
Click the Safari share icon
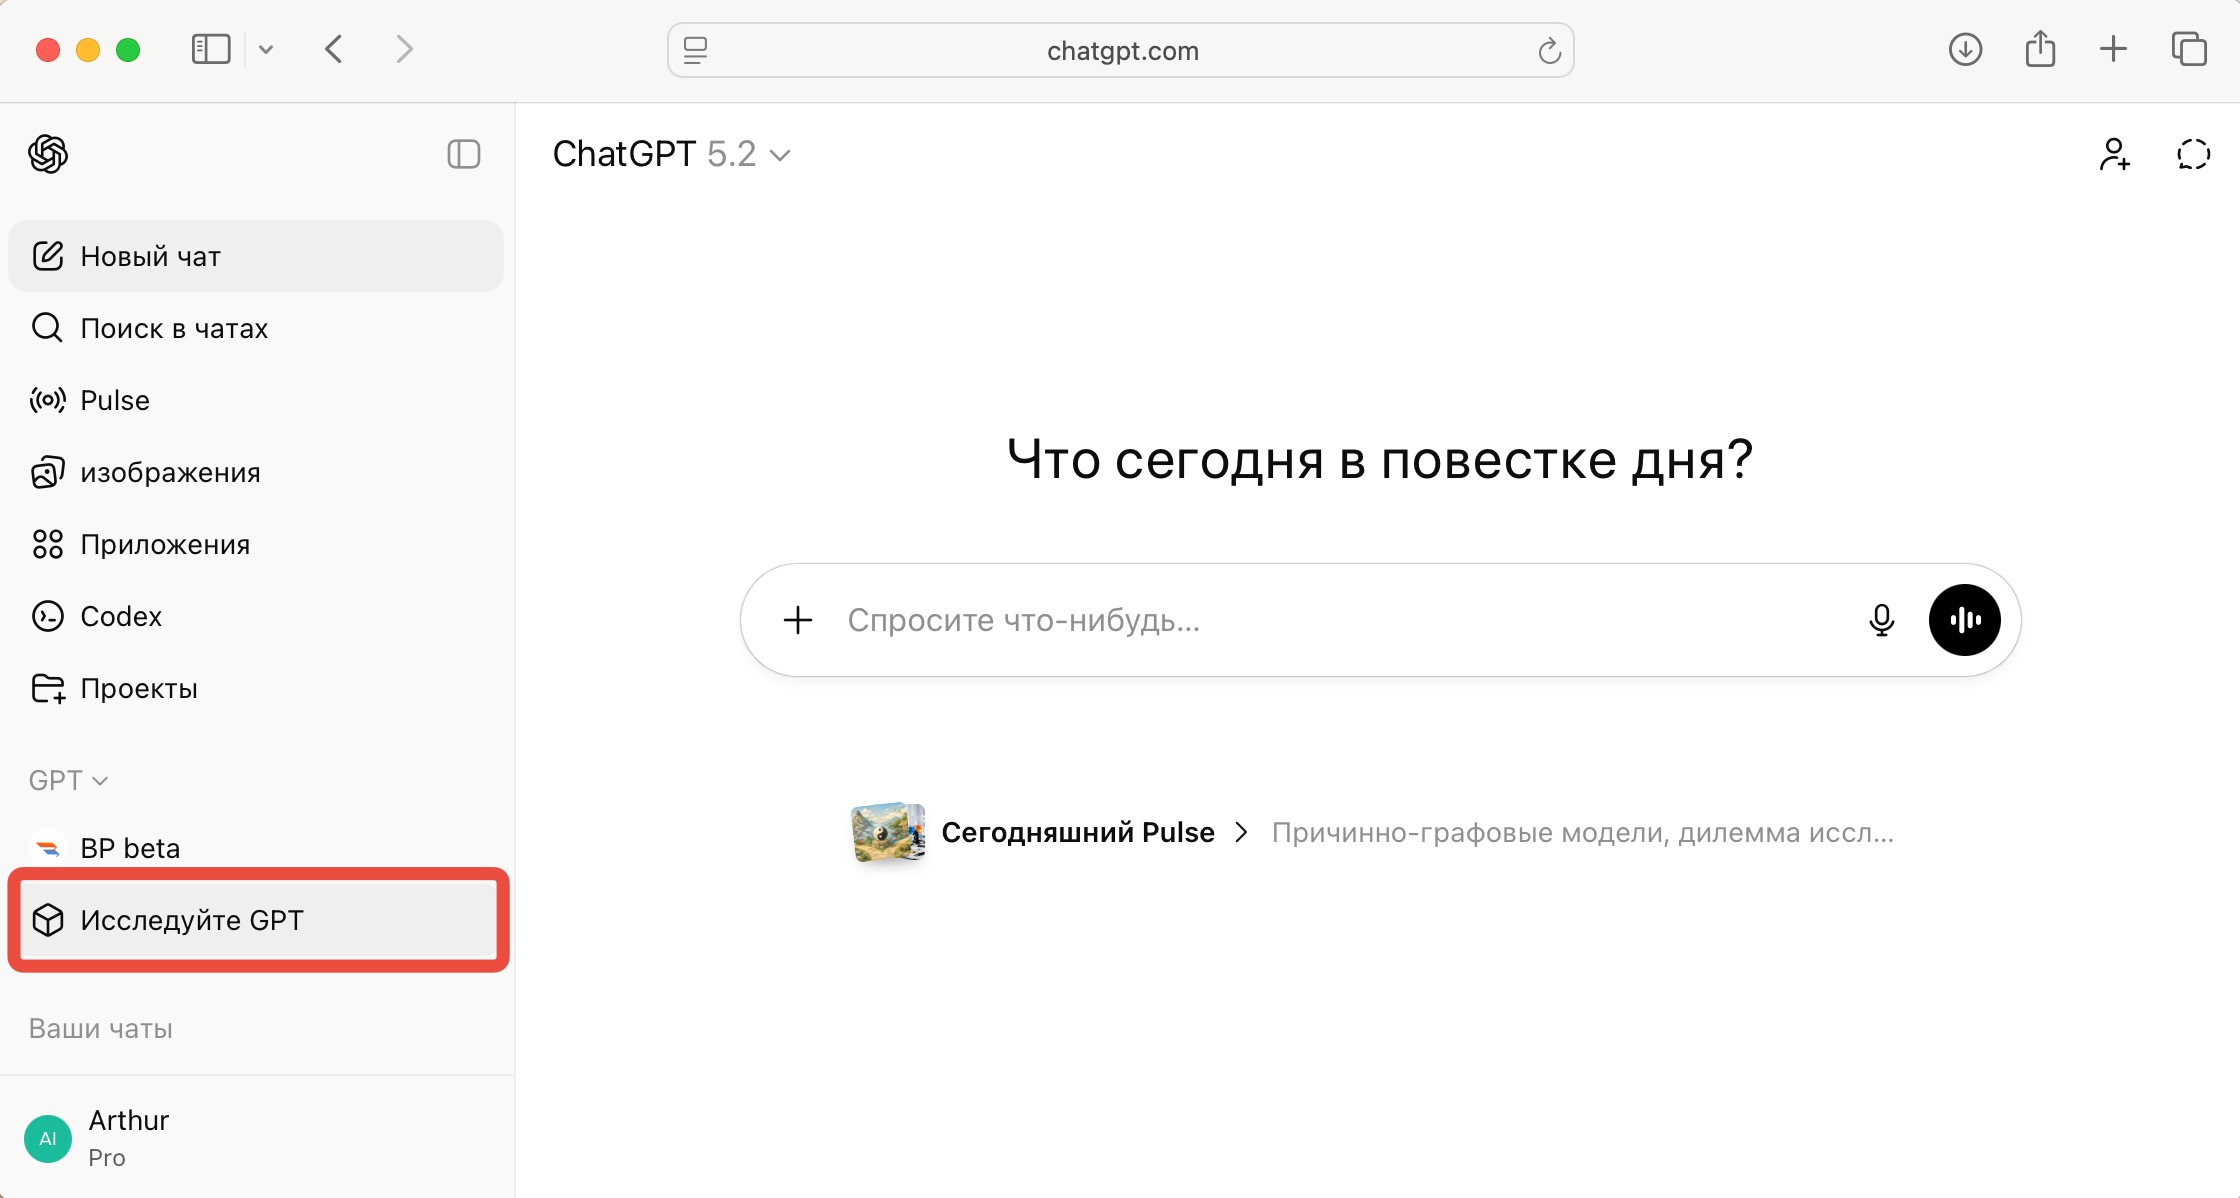[x=2040, y=48]
